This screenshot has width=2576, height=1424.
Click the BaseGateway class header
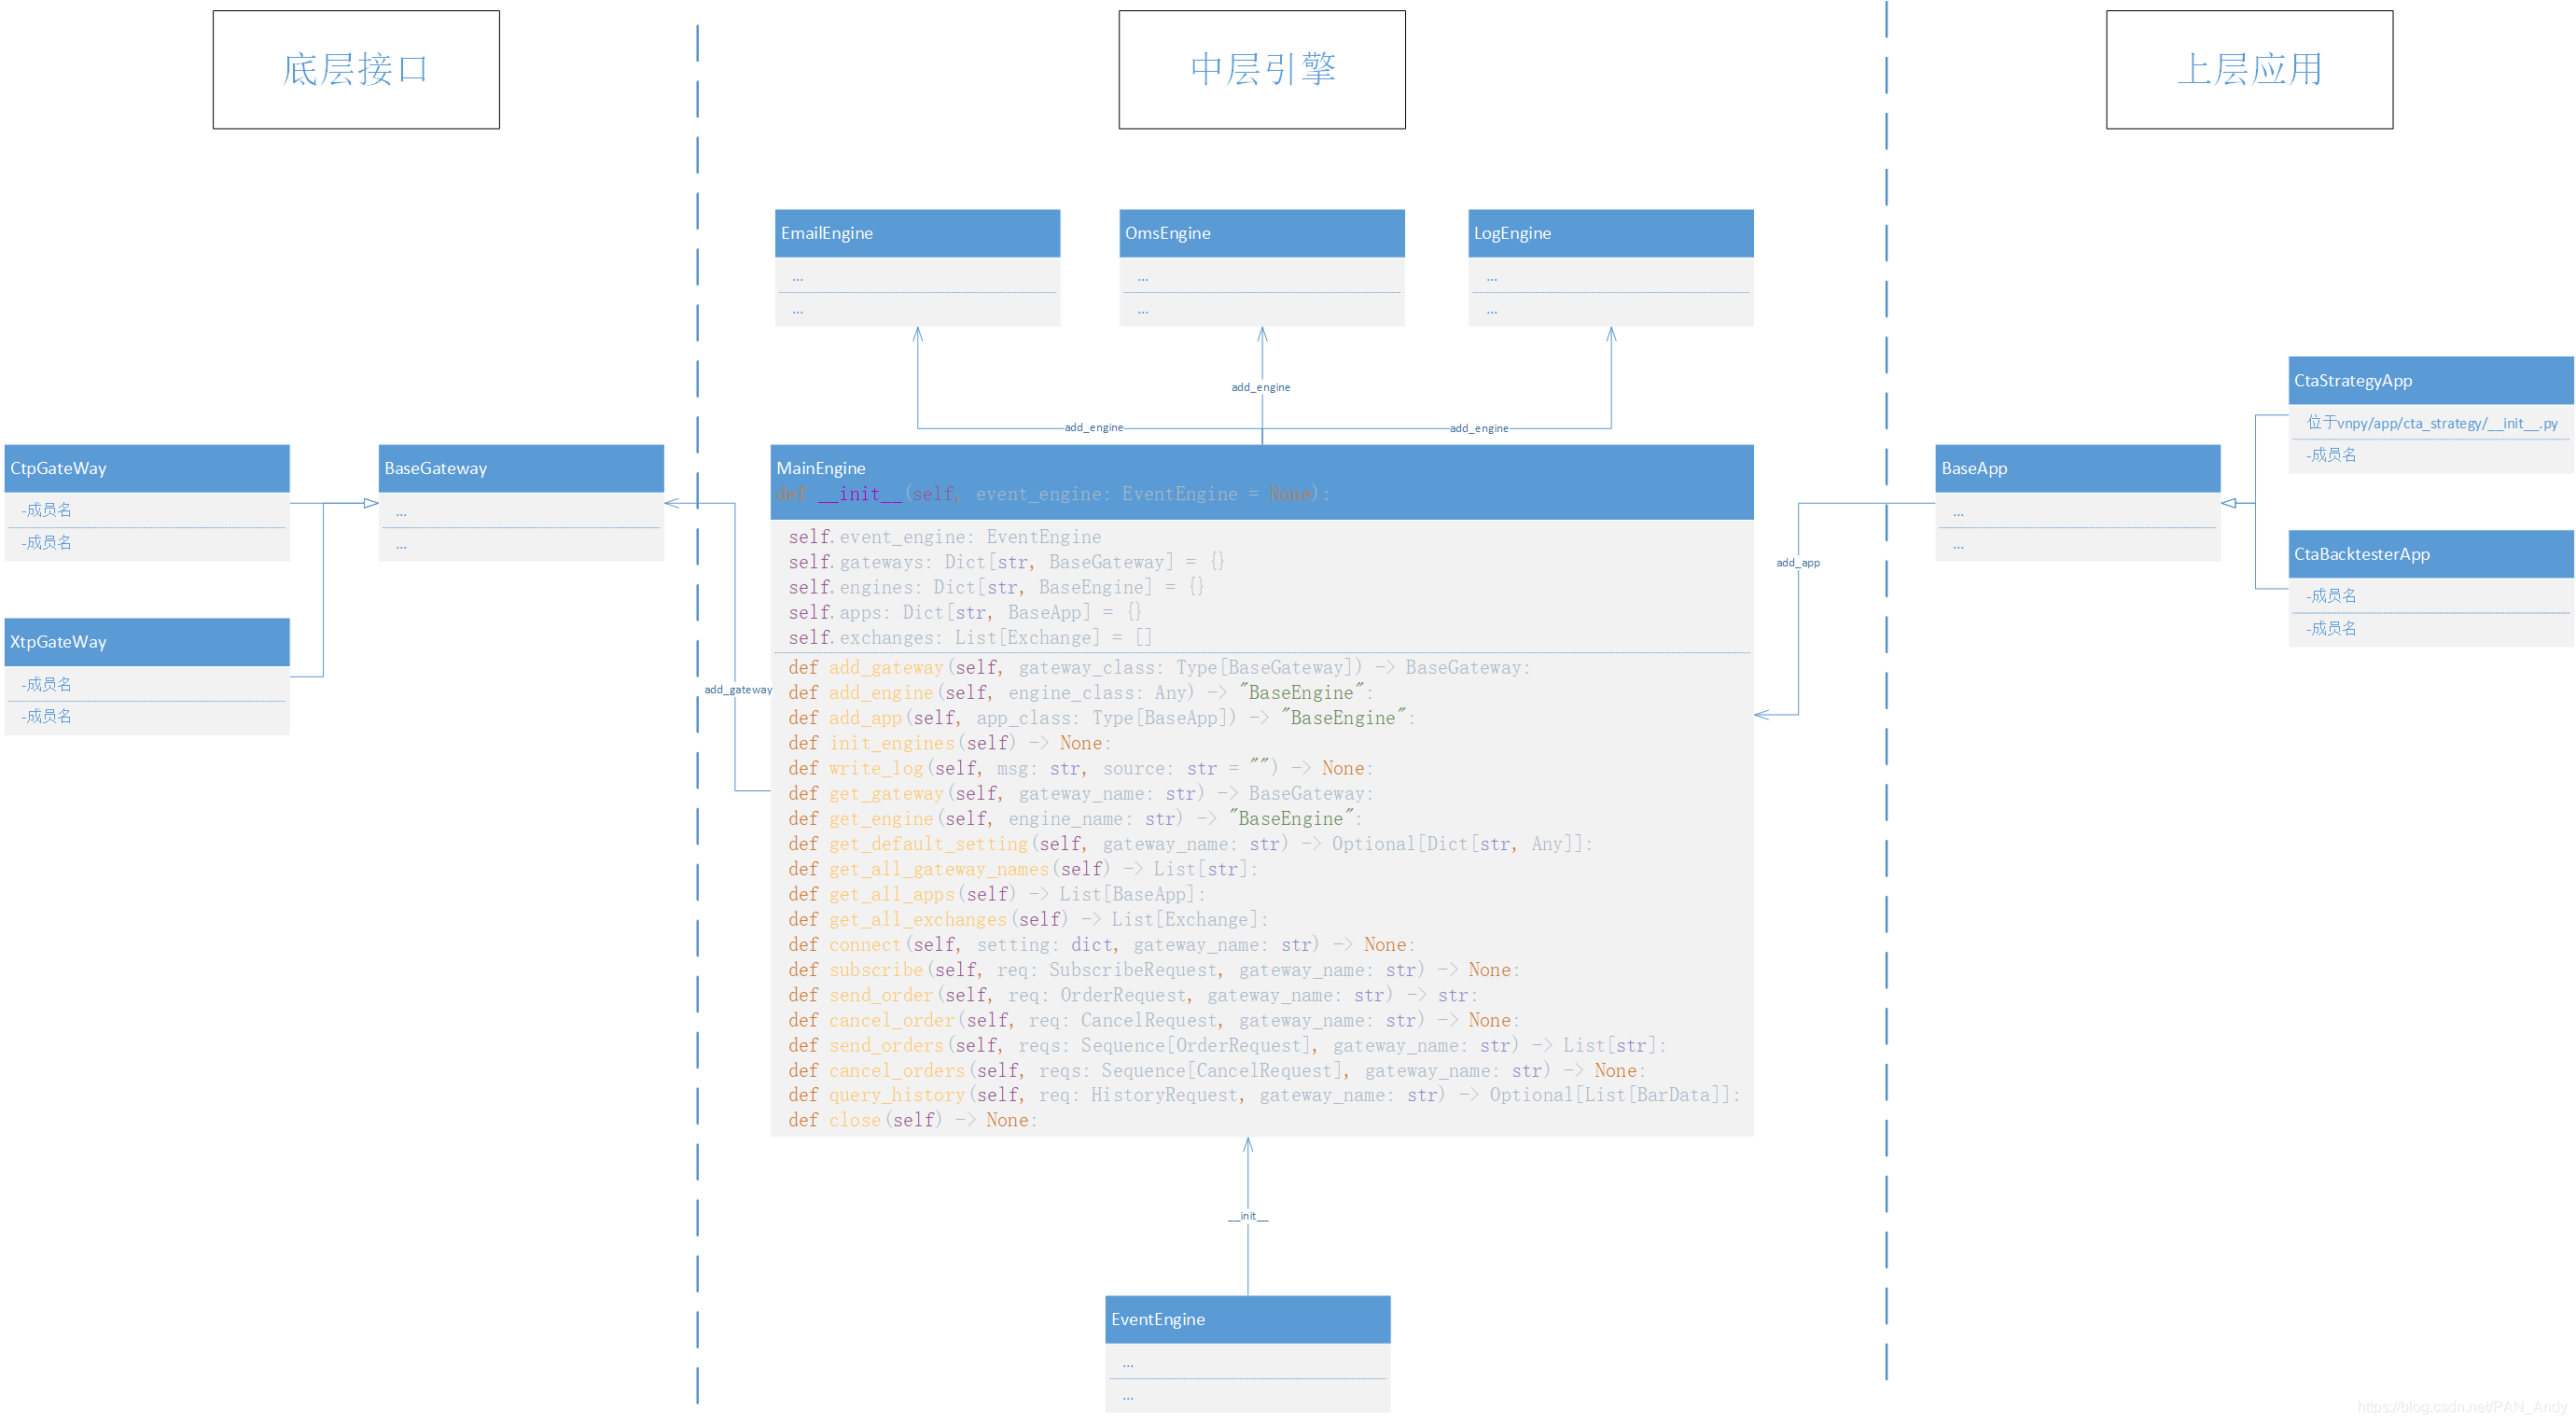click(x=521, y=468)
